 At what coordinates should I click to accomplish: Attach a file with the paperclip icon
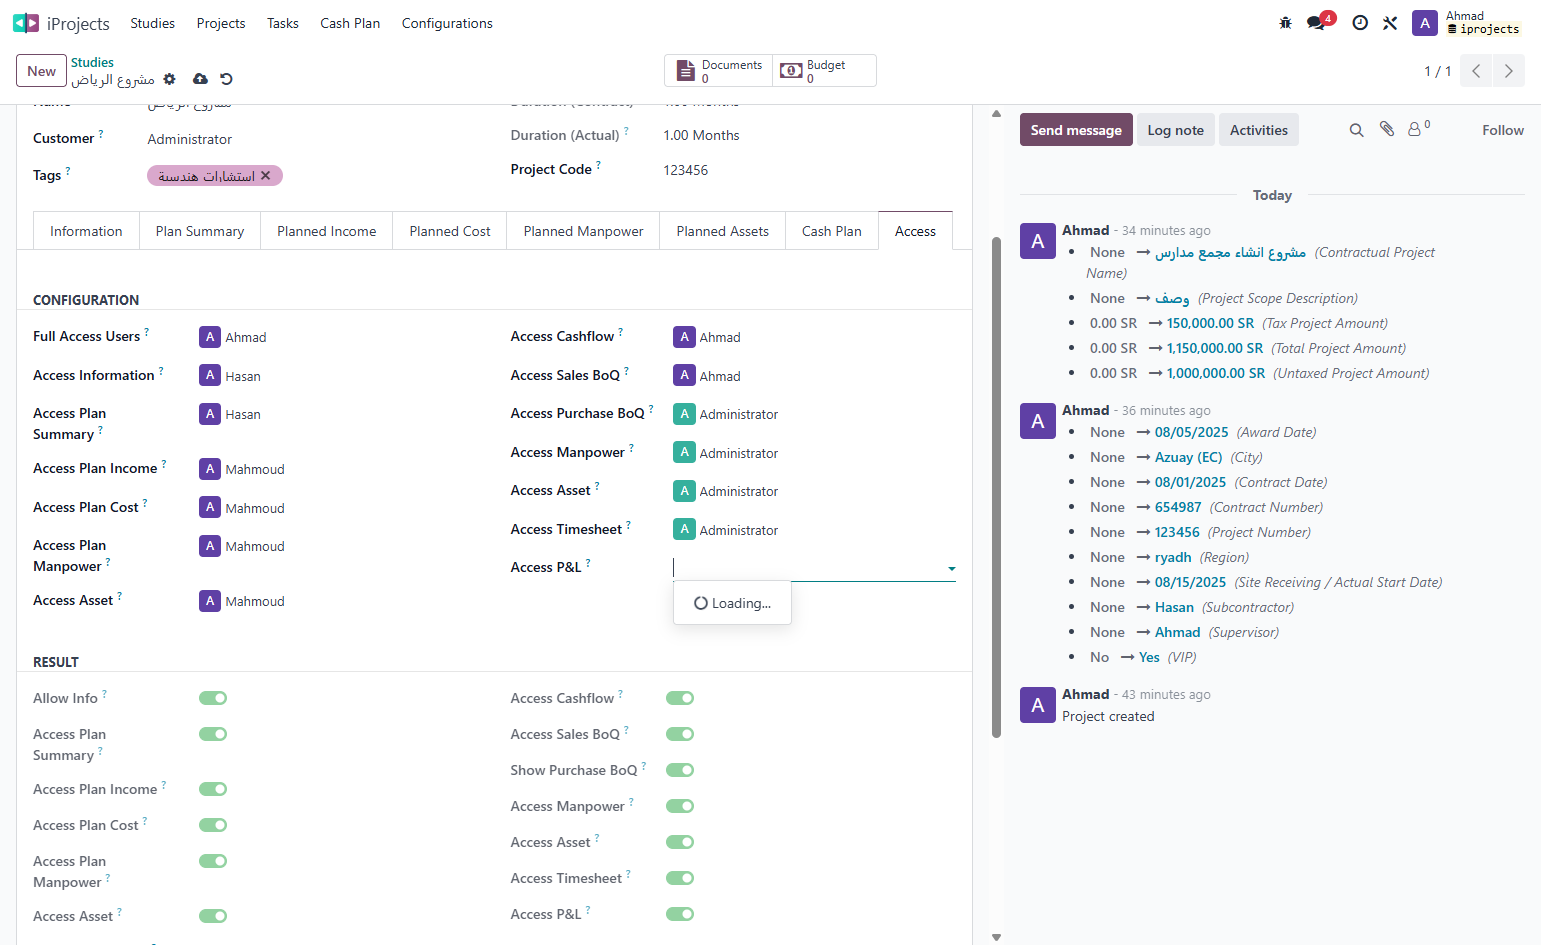pos(1386,129)
